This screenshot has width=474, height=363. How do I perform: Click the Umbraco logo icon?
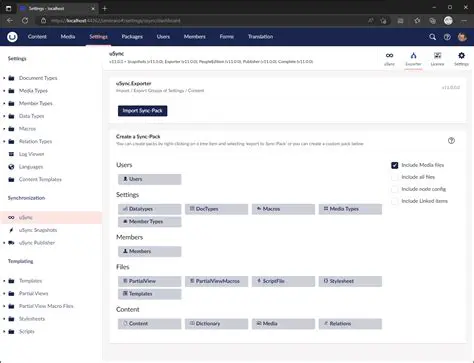tap(12, 37)
